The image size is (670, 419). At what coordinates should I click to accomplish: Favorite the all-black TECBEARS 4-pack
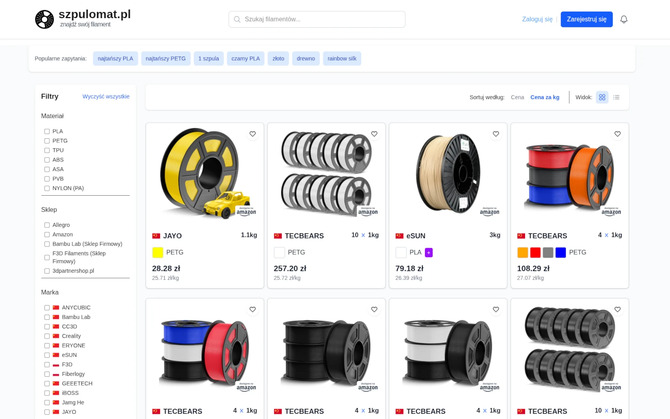(x=374, y=309)
